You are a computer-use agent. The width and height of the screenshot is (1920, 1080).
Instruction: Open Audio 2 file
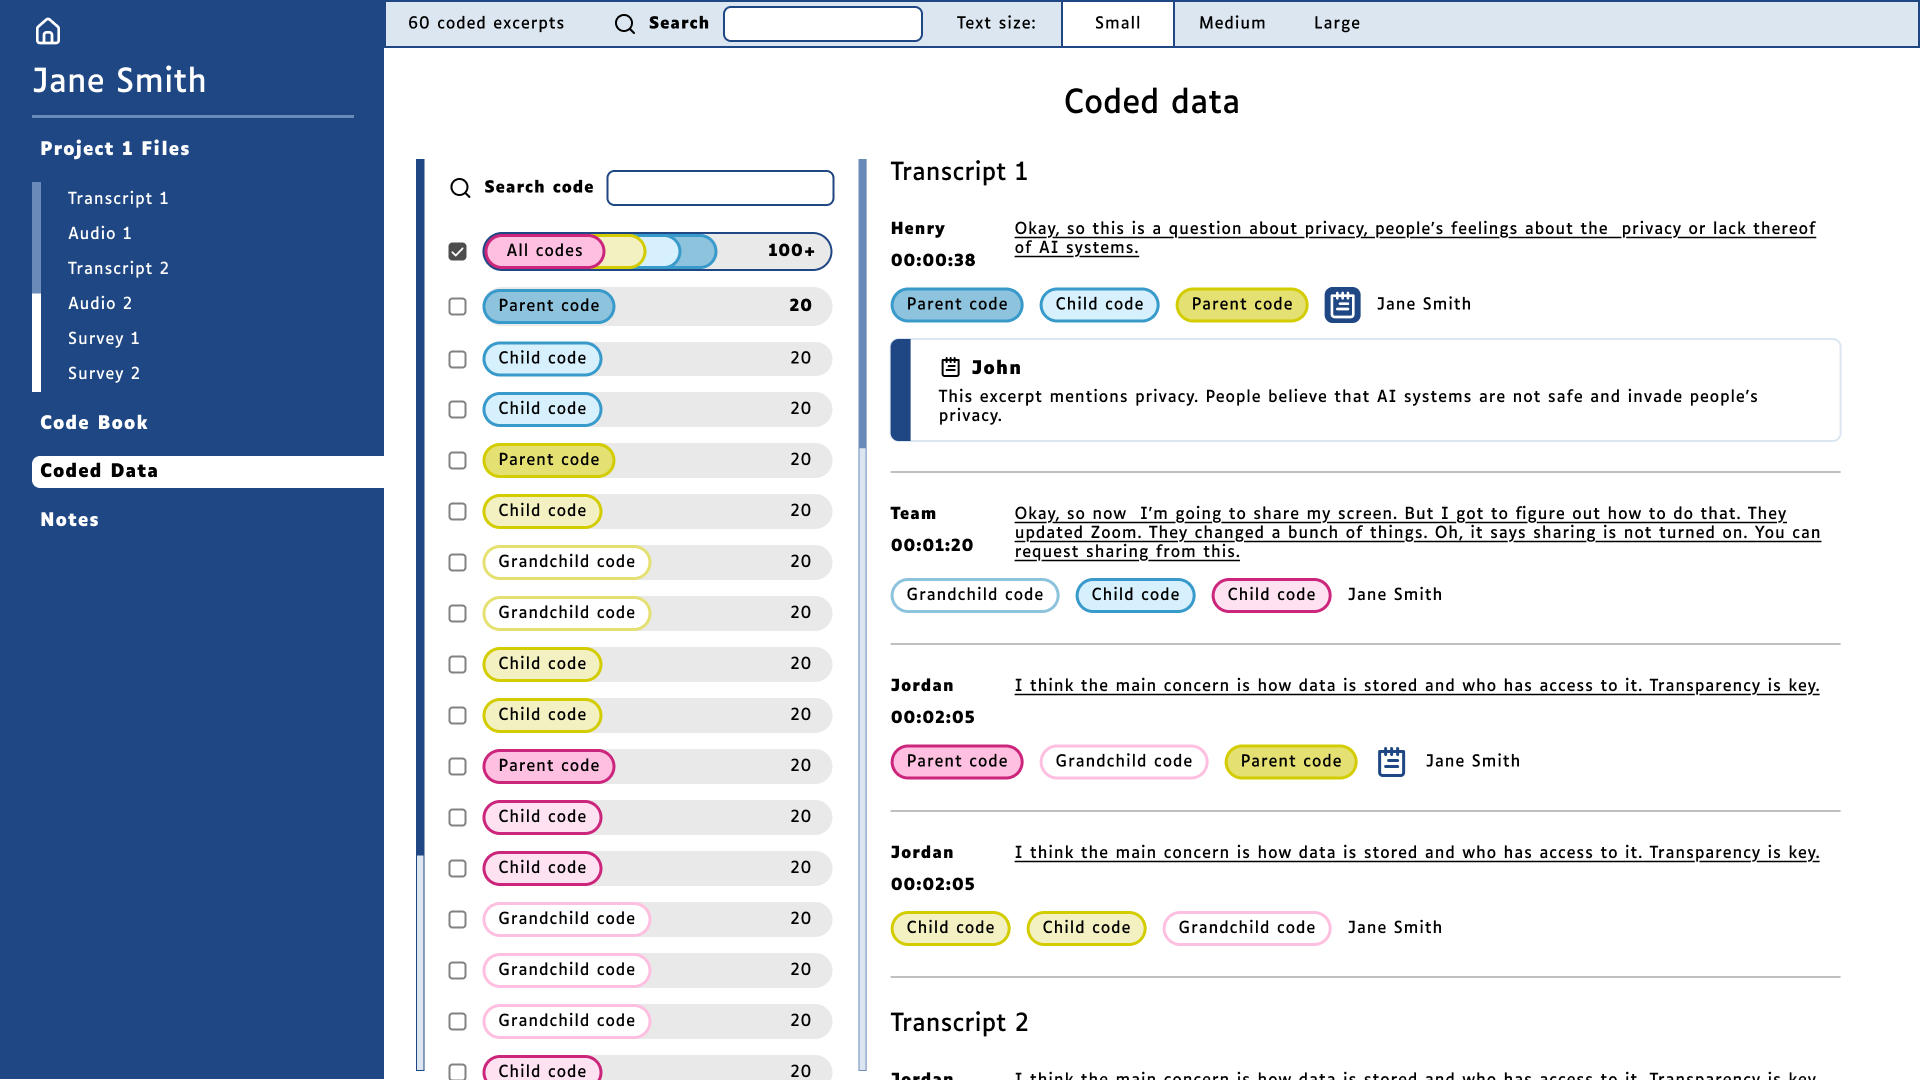coord(100,304)
